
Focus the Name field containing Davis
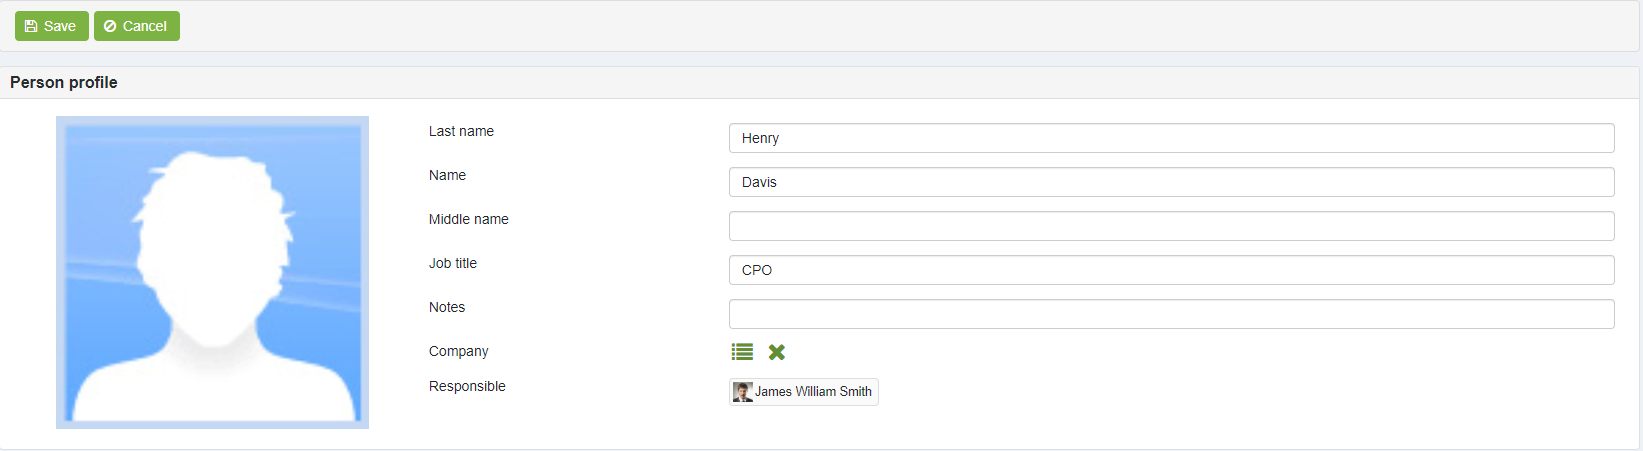tap(1172, 182)
